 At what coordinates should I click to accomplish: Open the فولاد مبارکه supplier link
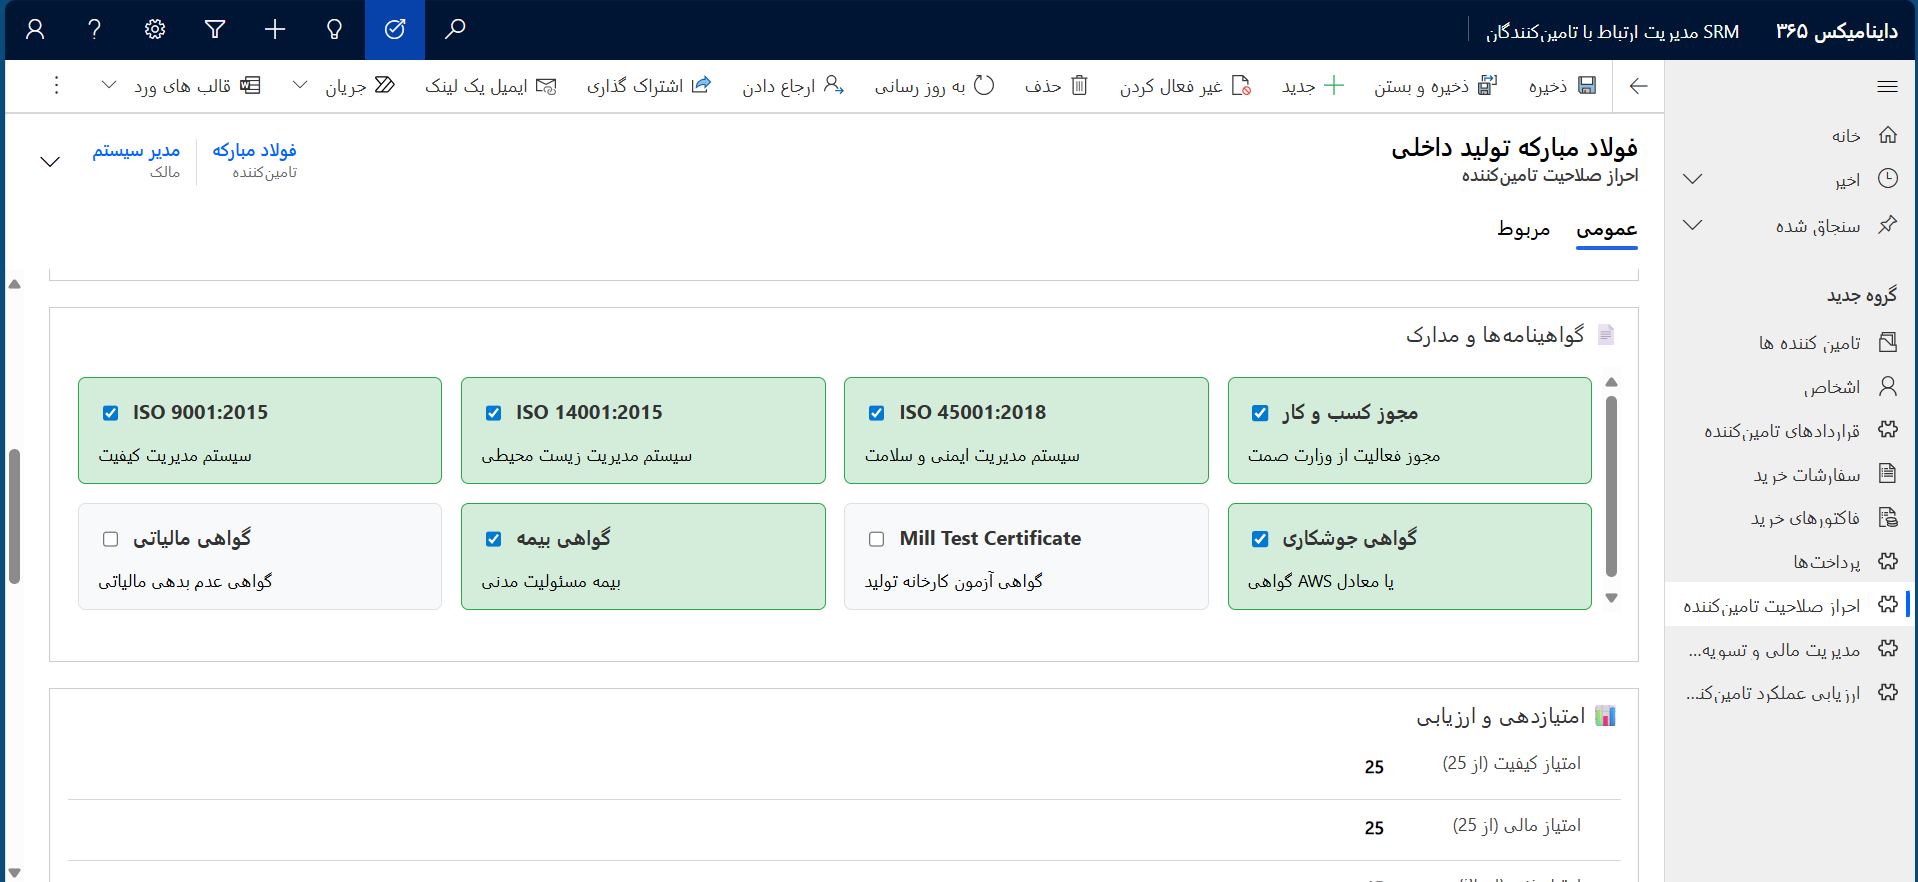254,150
